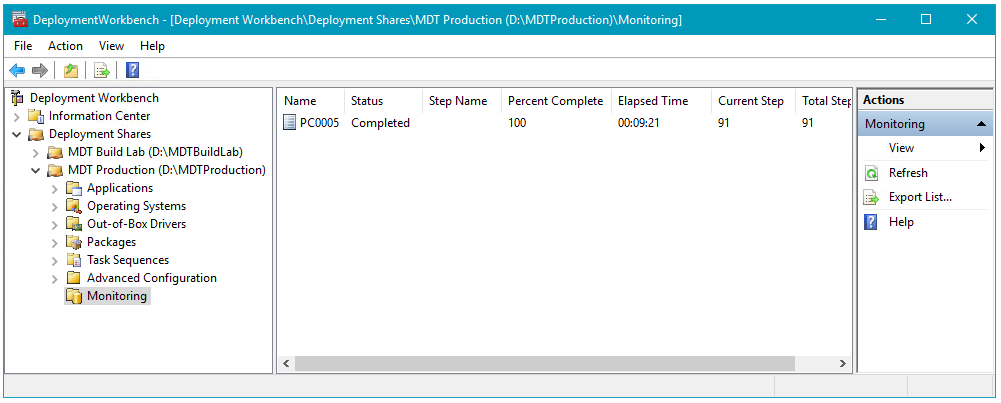Expand the Information Center node
The width and height of the screenshot is (1001, 403).
17,116
